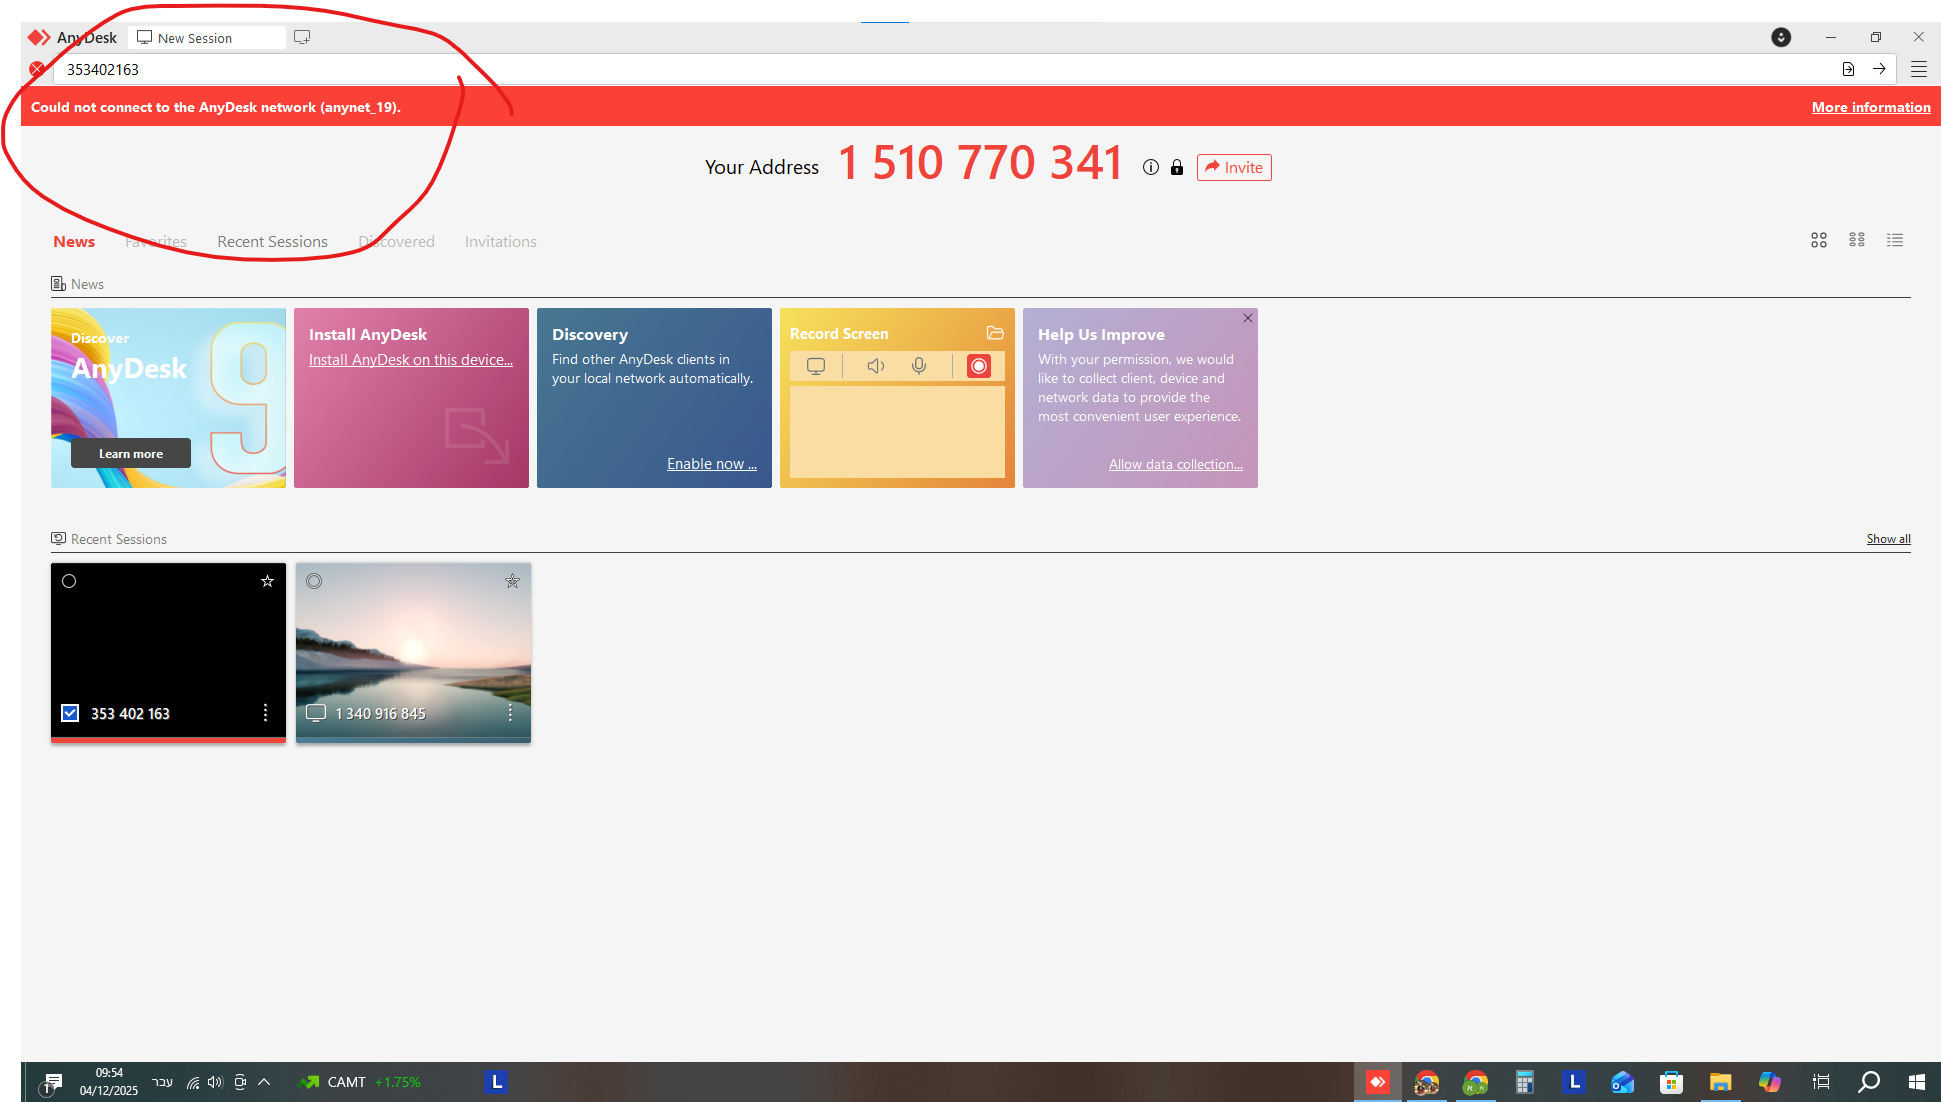This screenshot has height=1102, width=1941.
Task: Click the lock icon beside your address
Action: tap(1177, 167)
